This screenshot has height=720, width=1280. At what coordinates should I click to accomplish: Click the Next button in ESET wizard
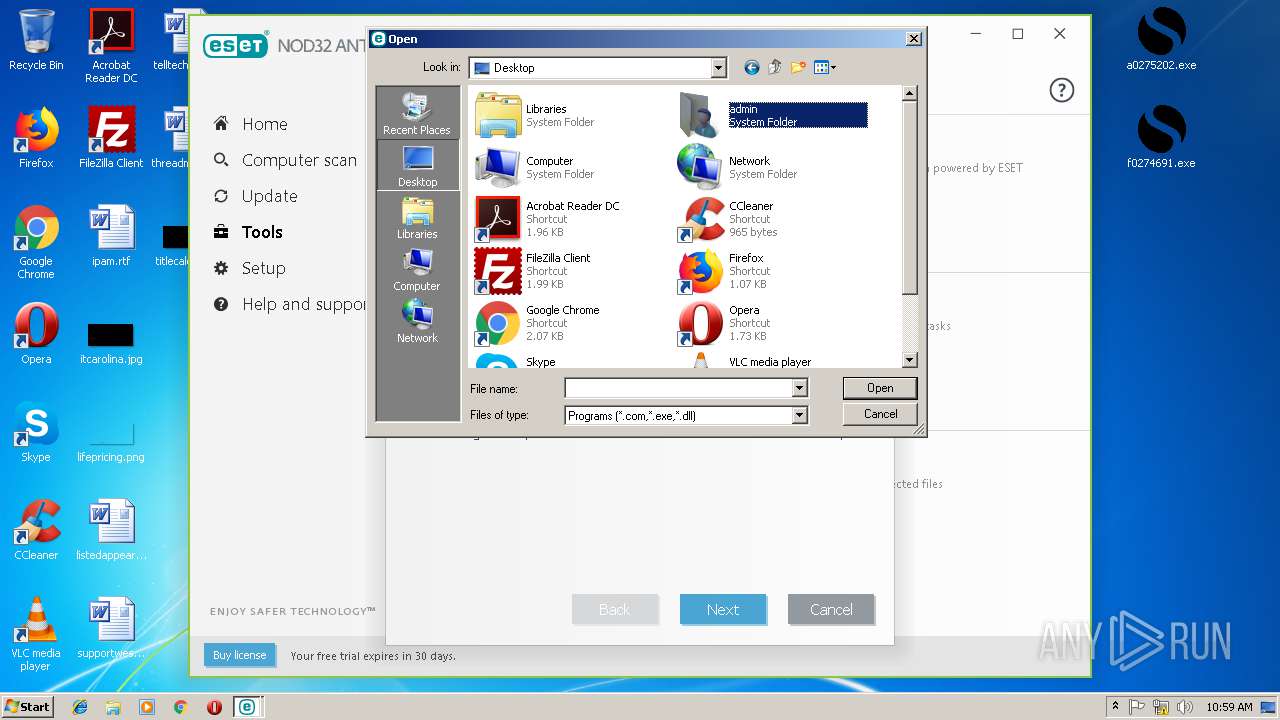[723, 609]
